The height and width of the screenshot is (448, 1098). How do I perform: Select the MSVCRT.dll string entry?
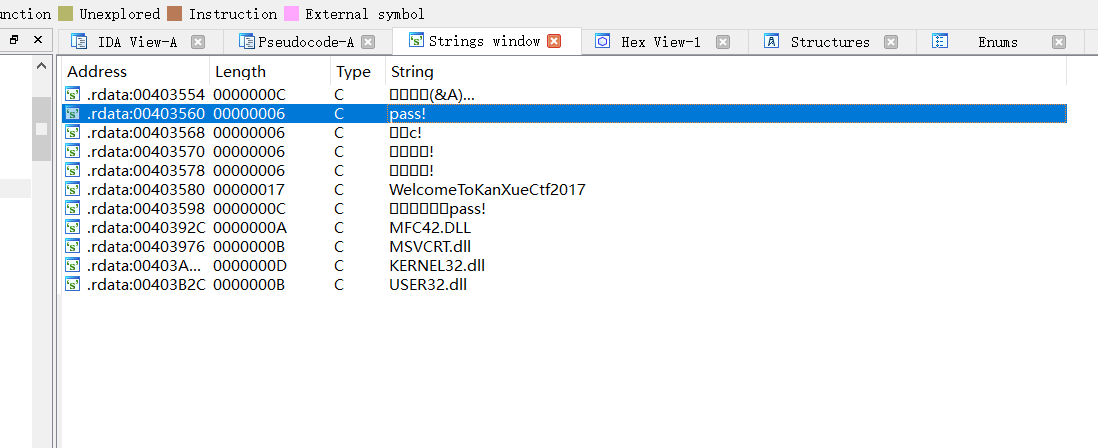click(x=430, y=246)
